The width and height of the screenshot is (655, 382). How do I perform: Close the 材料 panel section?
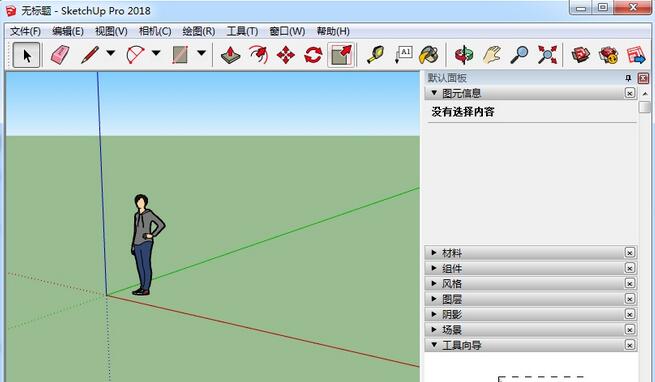(630, 252)
